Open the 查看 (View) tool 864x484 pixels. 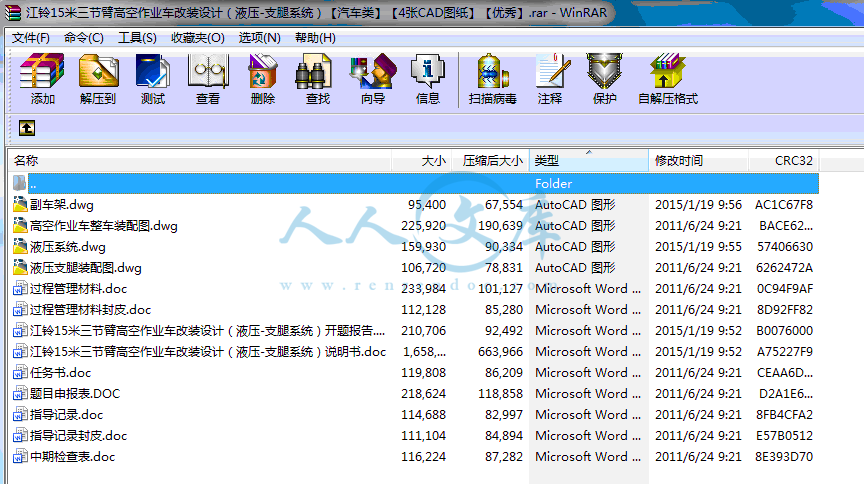point(208,79)
